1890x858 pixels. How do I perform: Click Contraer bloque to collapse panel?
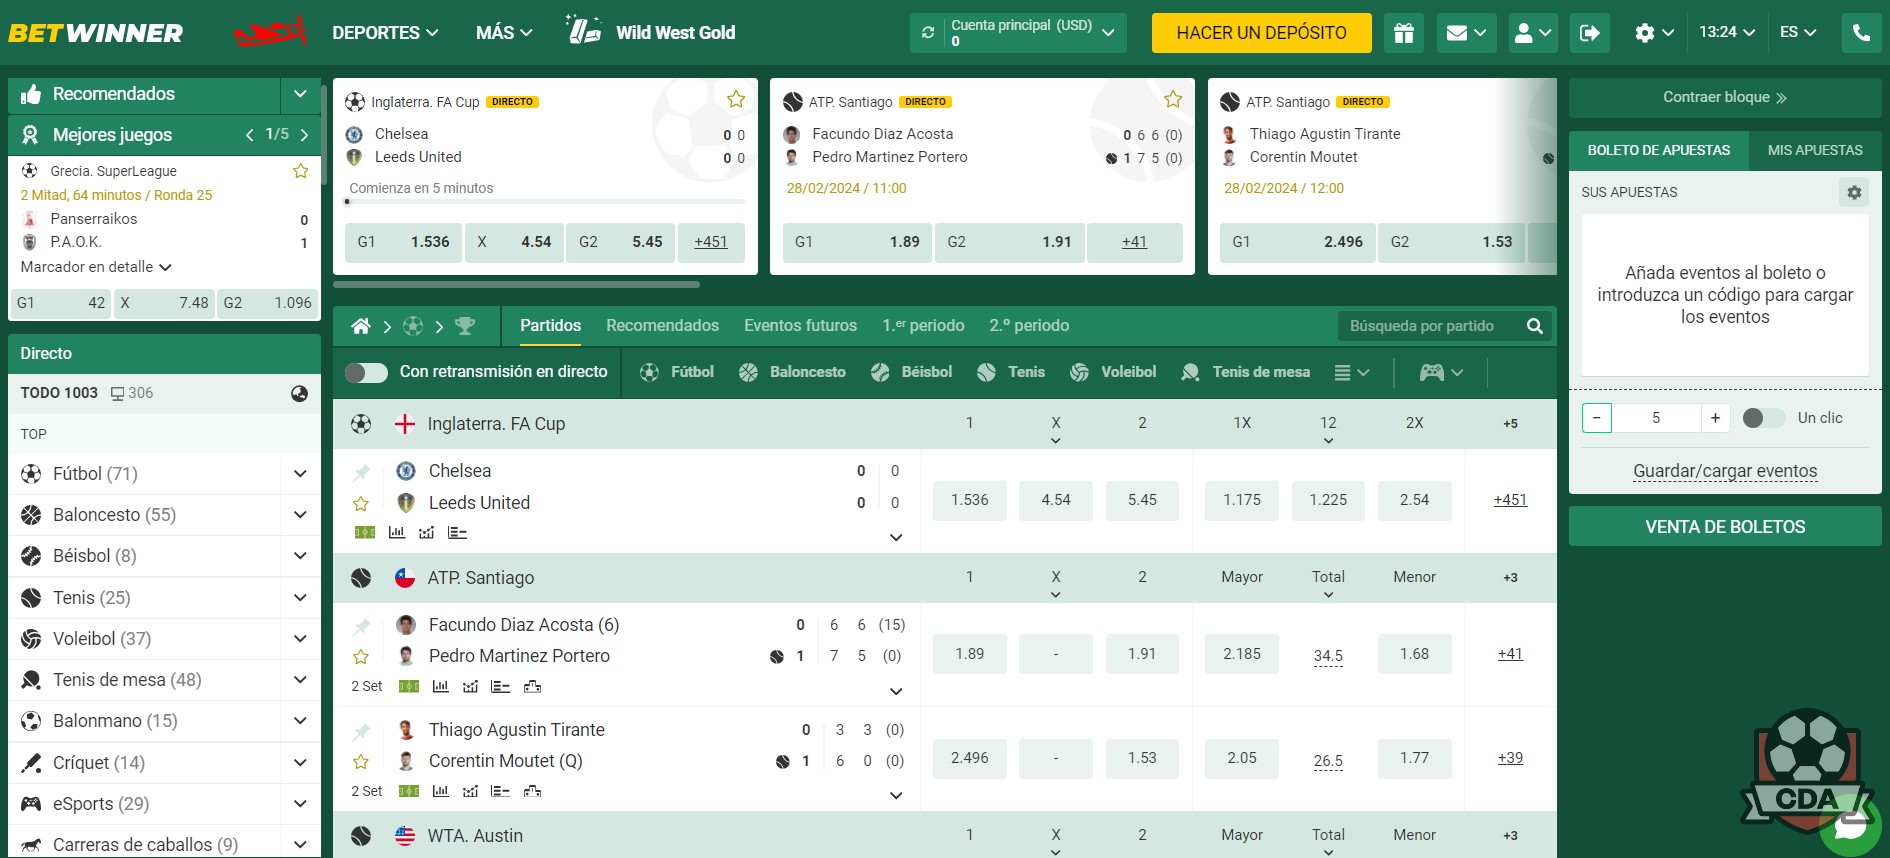[x=1725, y=98]
